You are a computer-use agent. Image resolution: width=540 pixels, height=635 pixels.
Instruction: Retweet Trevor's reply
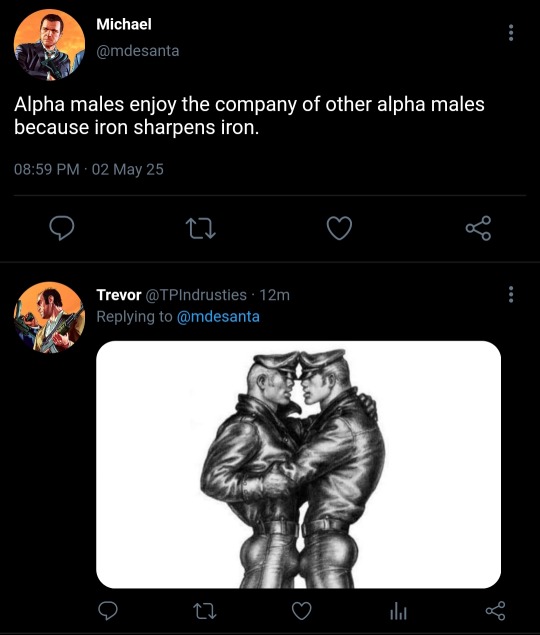coord(205,611)
